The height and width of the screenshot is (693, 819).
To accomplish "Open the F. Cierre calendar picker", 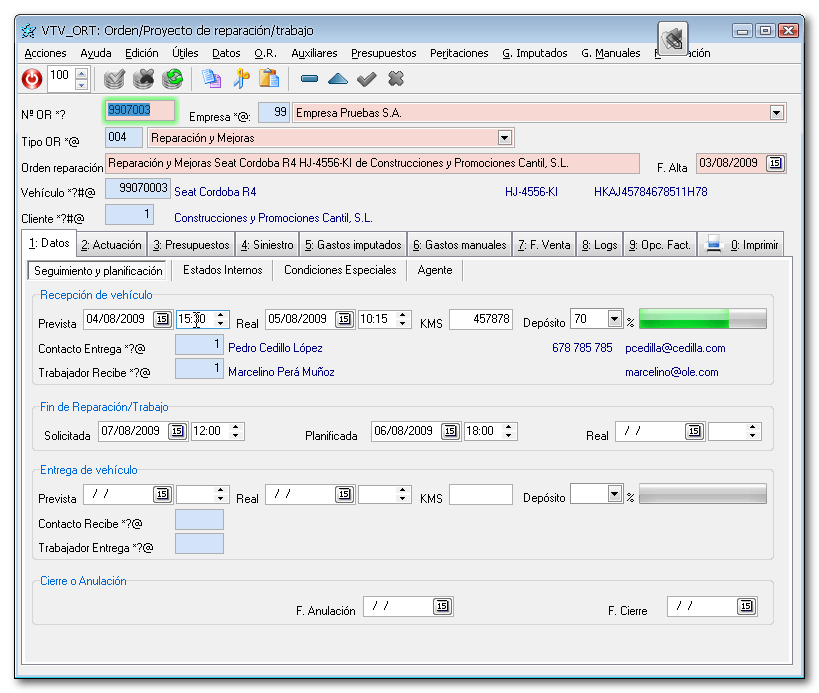I will [x=746, y=606].
